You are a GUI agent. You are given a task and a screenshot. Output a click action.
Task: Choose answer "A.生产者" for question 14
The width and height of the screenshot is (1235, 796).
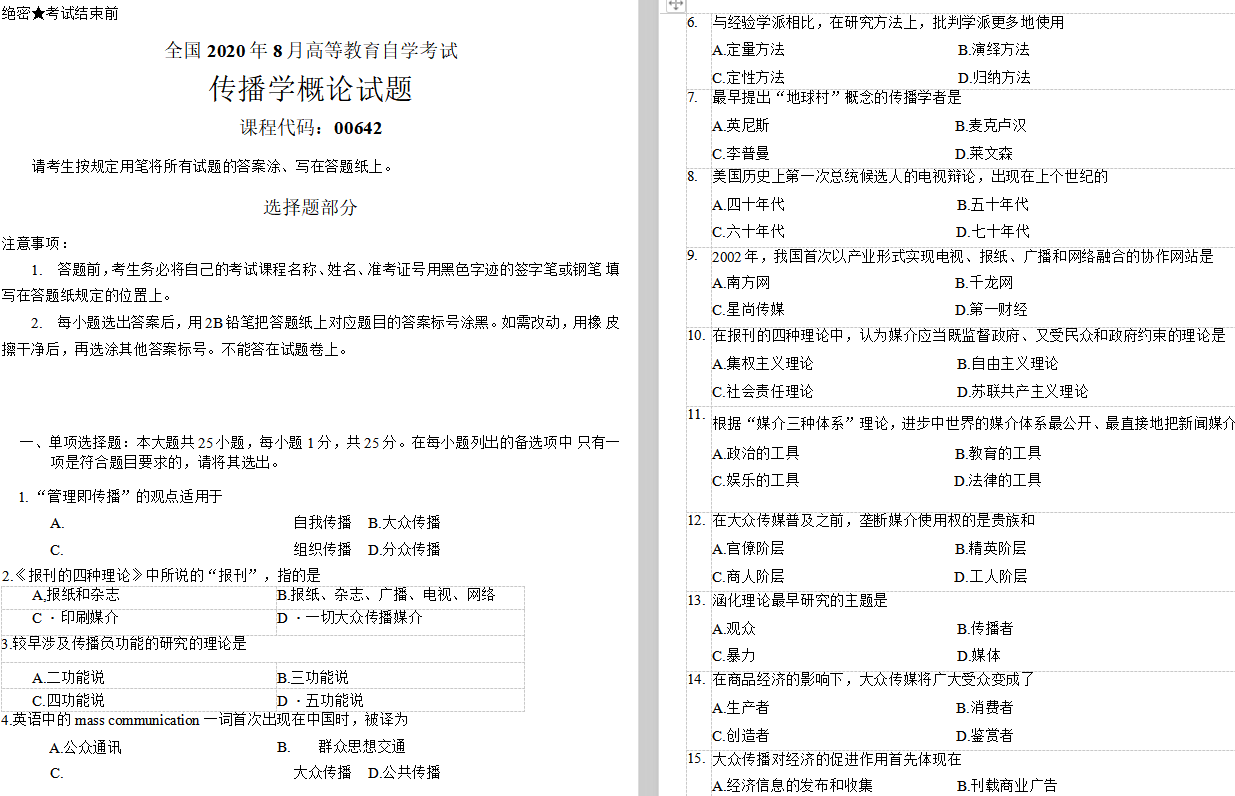coord(741,708)
